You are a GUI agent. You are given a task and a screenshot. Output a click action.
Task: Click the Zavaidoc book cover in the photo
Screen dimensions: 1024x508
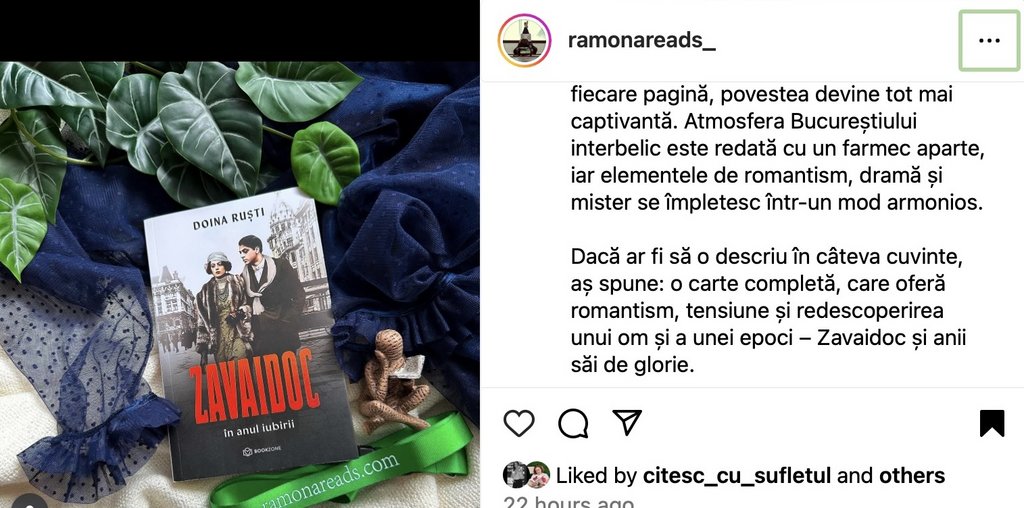click(250, 334)
